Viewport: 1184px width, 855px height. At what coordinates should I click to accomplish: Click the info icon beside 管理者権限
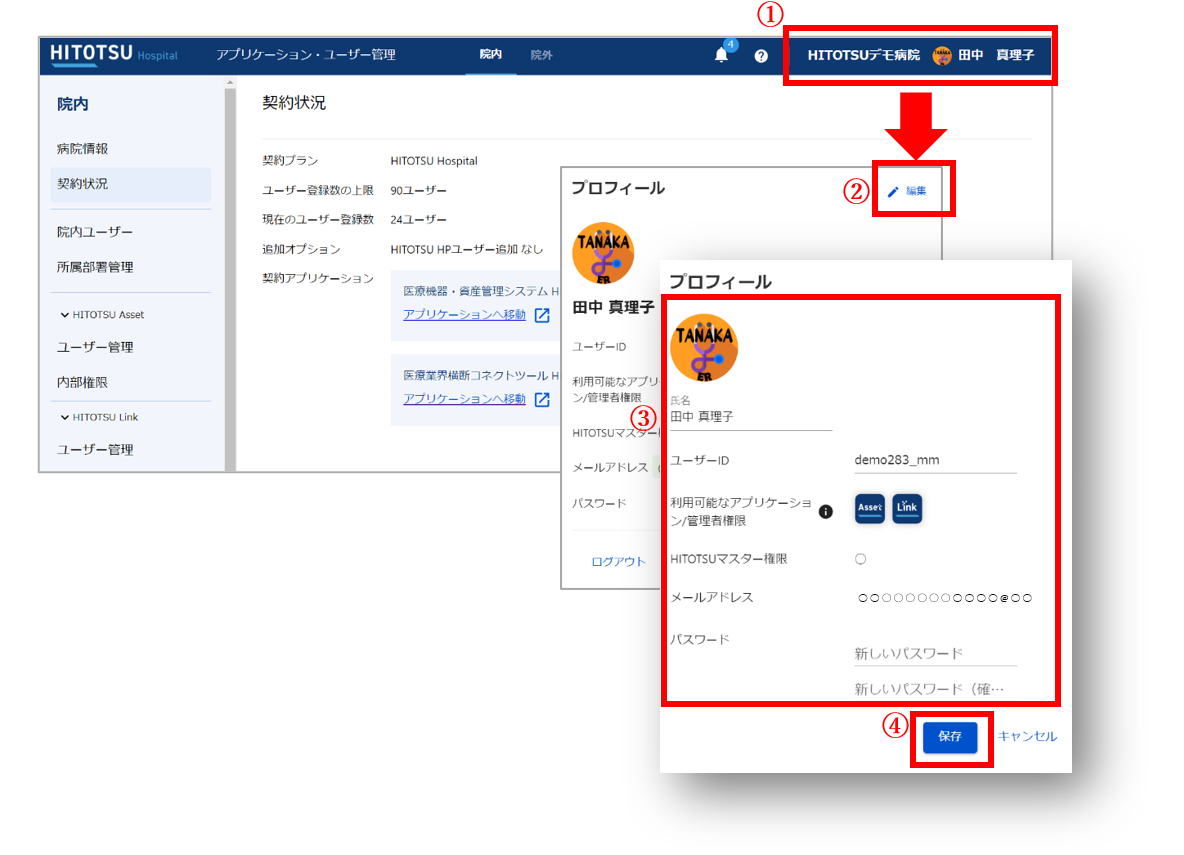tap(826, 512)
